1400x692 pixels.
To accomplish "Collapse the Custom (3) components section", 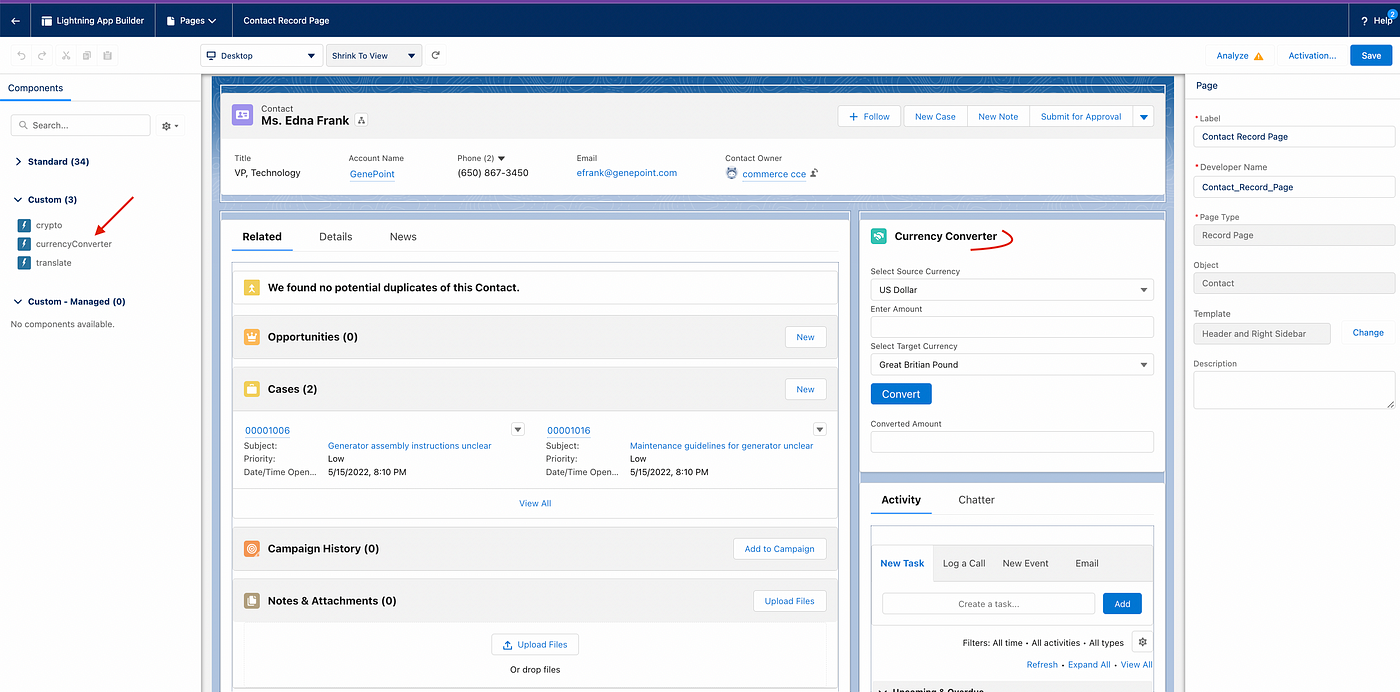I will [x=19, y=200].
